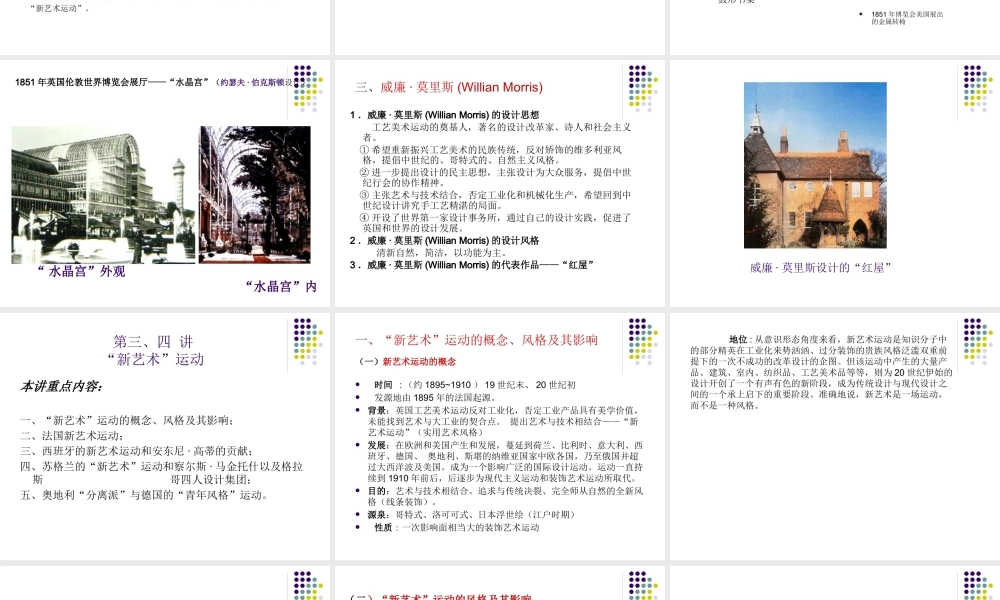Select the '第三、四讲 新艺术运动' title slide
The width and height of the screenshot is (1000, 600).
pos(165,436)
